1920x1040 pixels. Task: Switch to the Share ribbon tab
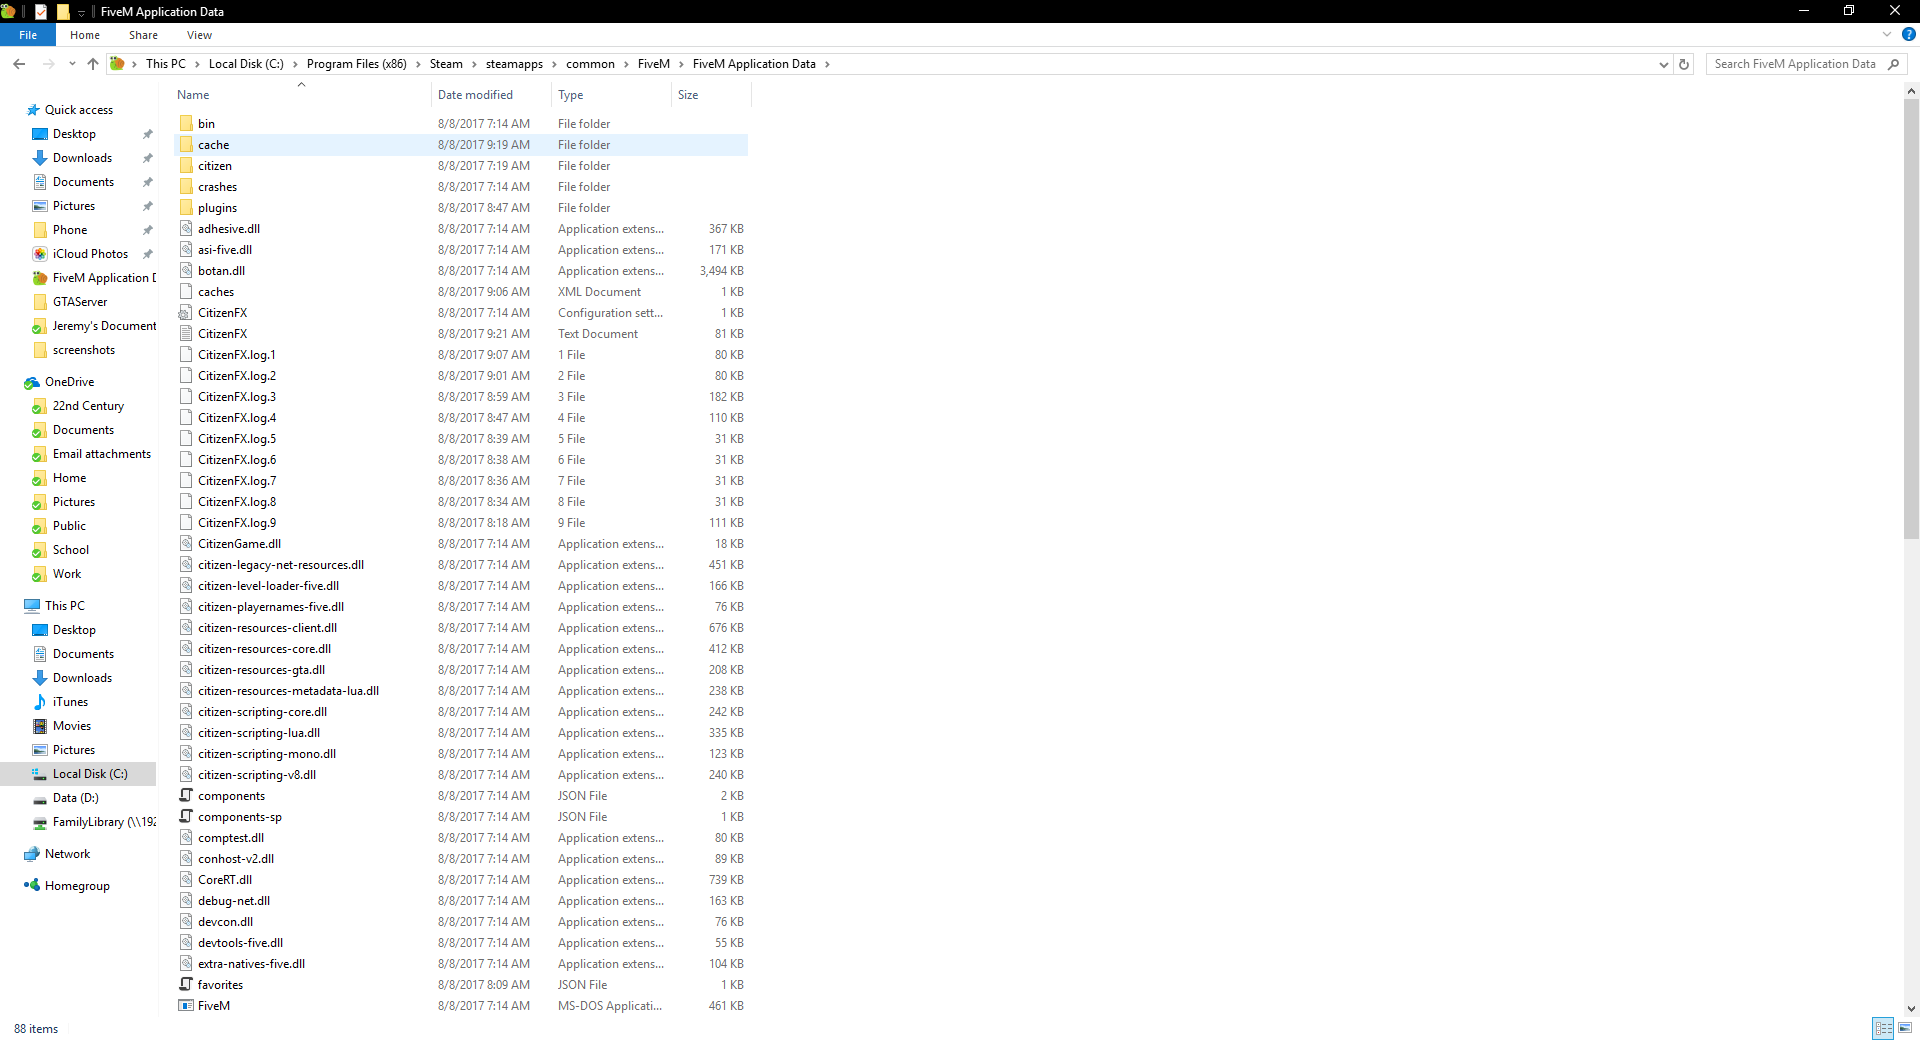point(143,35)
